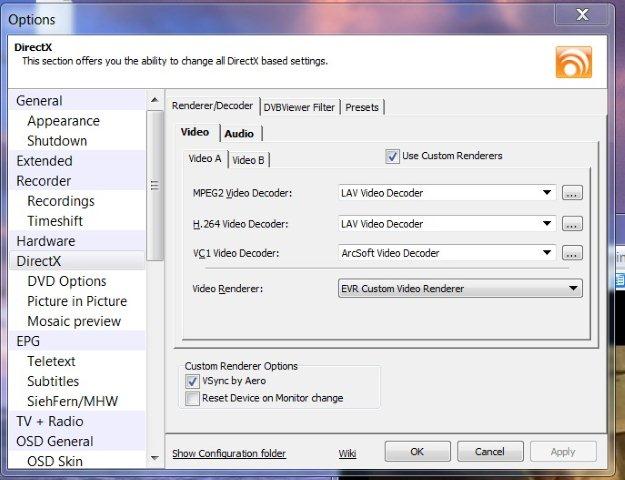Image resolution: width=625 pixels, height=480 pixels.
Task: Switch to the Audio tab
Action: [238, 133]
